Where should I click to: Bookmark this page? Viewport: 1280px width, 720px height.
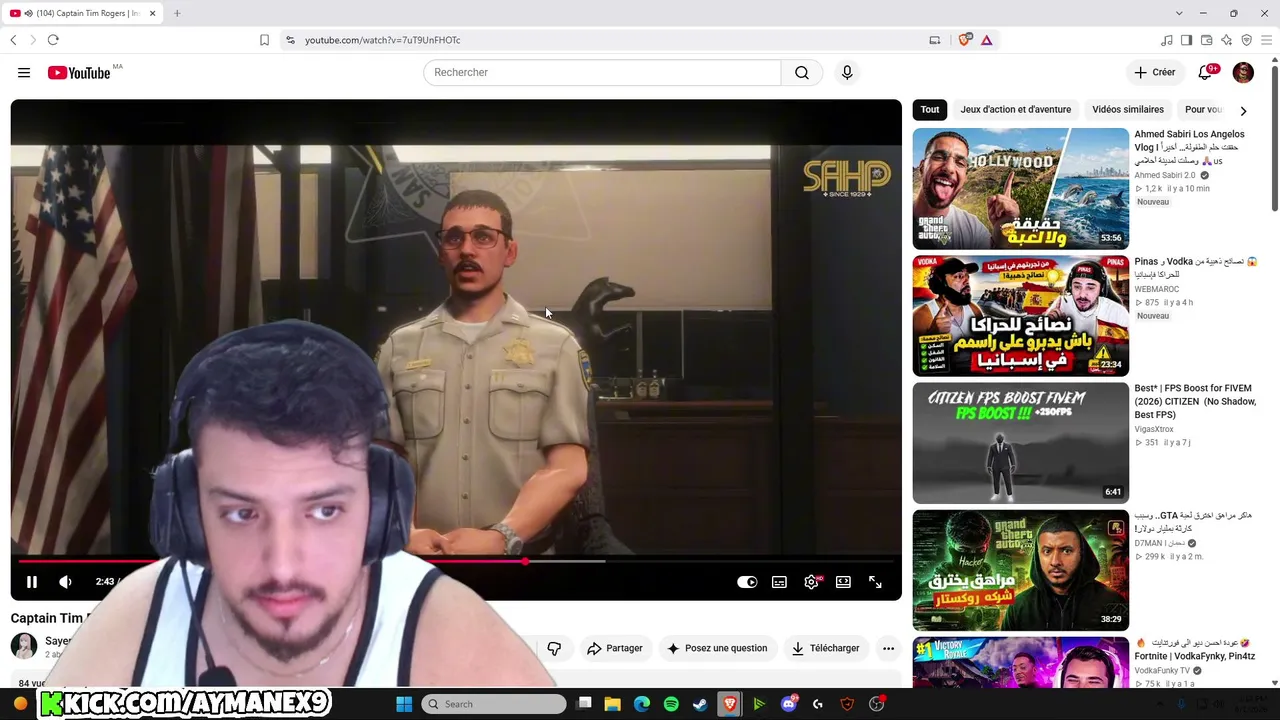(x=264, y=40)
